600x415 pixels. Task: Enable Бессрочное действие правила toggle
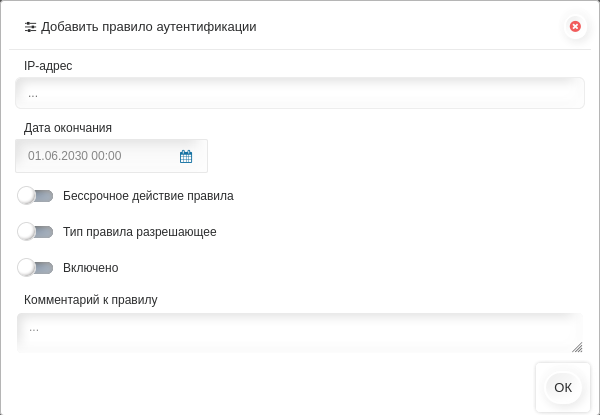pyautogui.click(x=35, y=196)
